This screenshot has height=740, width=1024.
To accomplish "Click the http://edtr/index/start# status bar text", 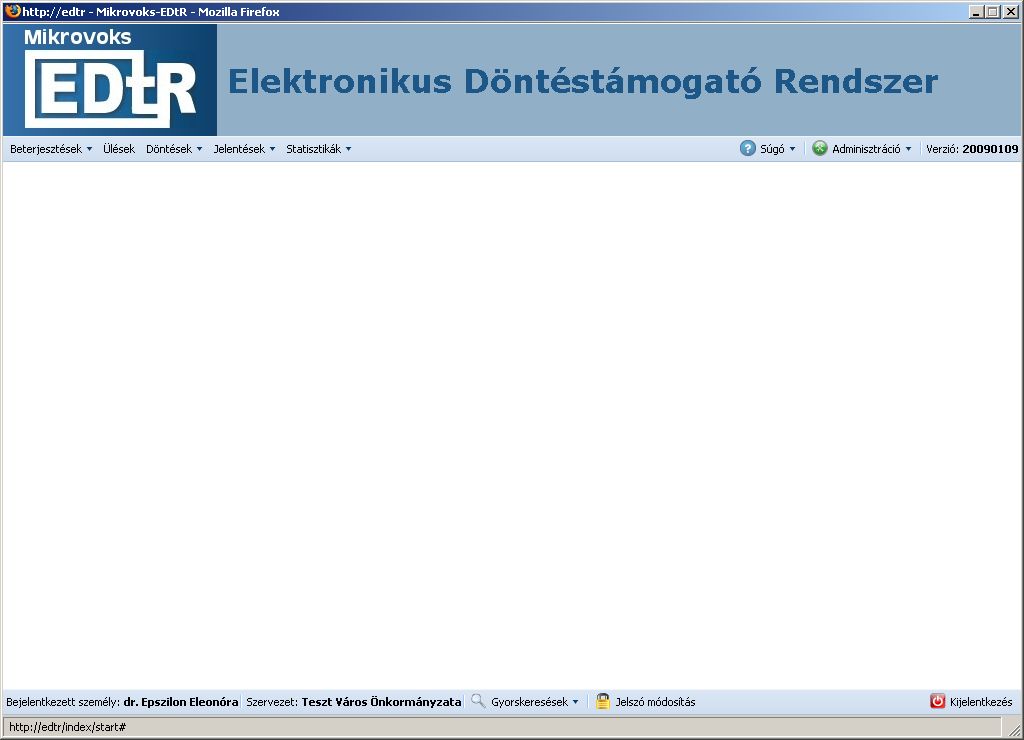I will click(x=67, y=727).
